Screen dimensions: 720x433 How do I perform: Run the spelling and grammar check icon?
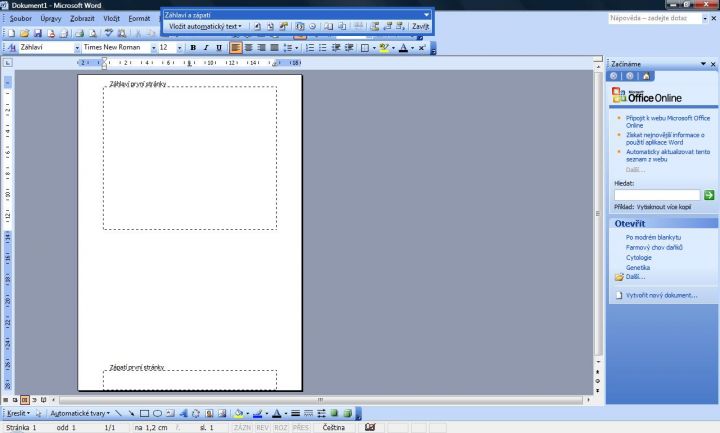108,33
